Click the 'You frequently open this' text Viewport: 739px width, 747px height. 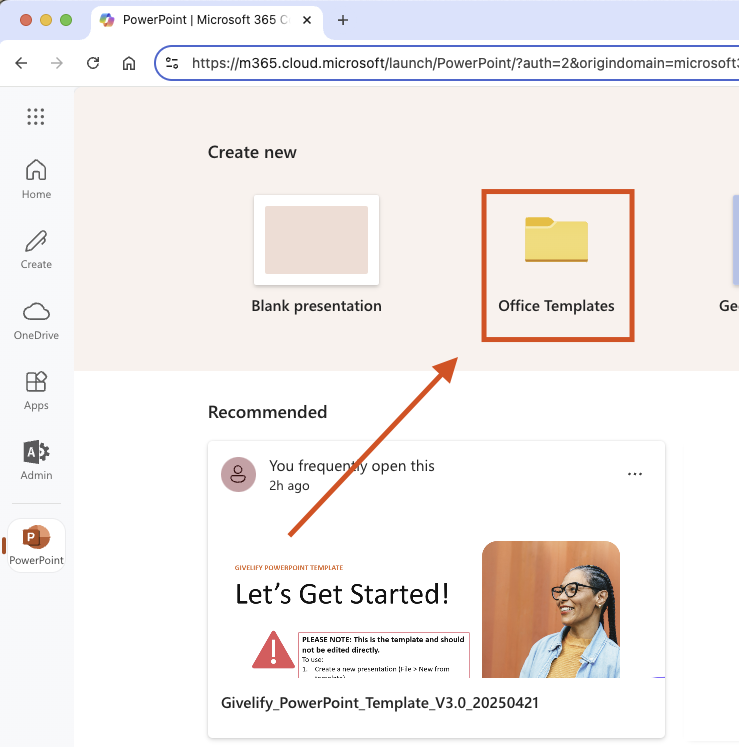[x=352, y=466]
